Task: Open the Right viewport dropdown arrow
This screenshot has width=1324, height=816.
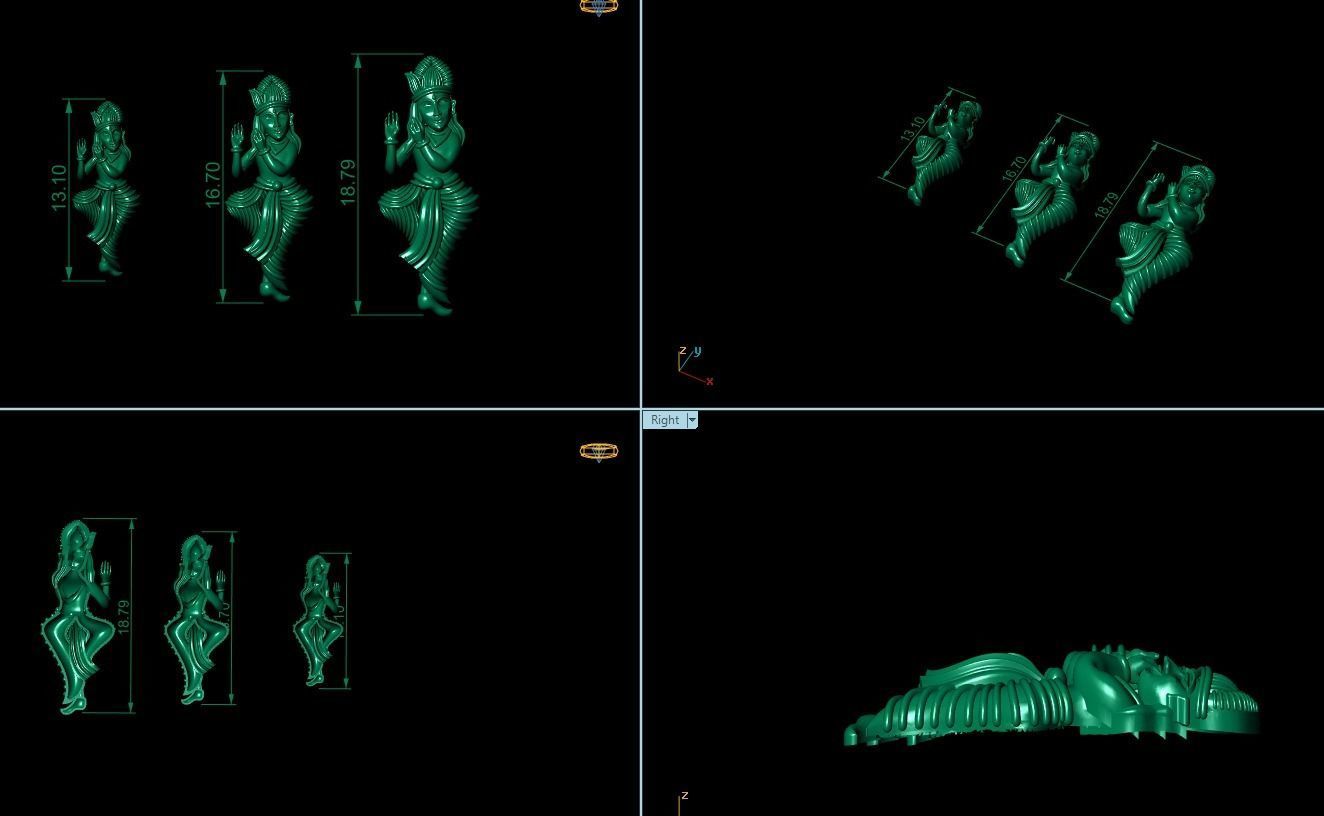Action: (692, 420)
